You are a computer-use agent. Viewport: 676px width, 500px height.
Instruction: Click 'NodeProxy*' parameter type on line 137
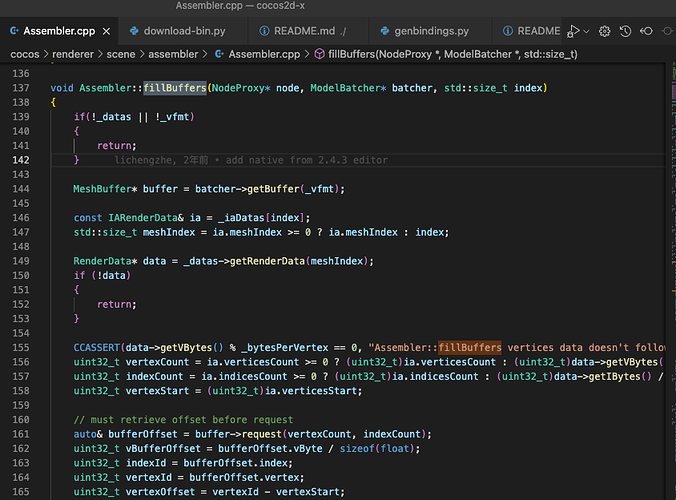[241, 88]
